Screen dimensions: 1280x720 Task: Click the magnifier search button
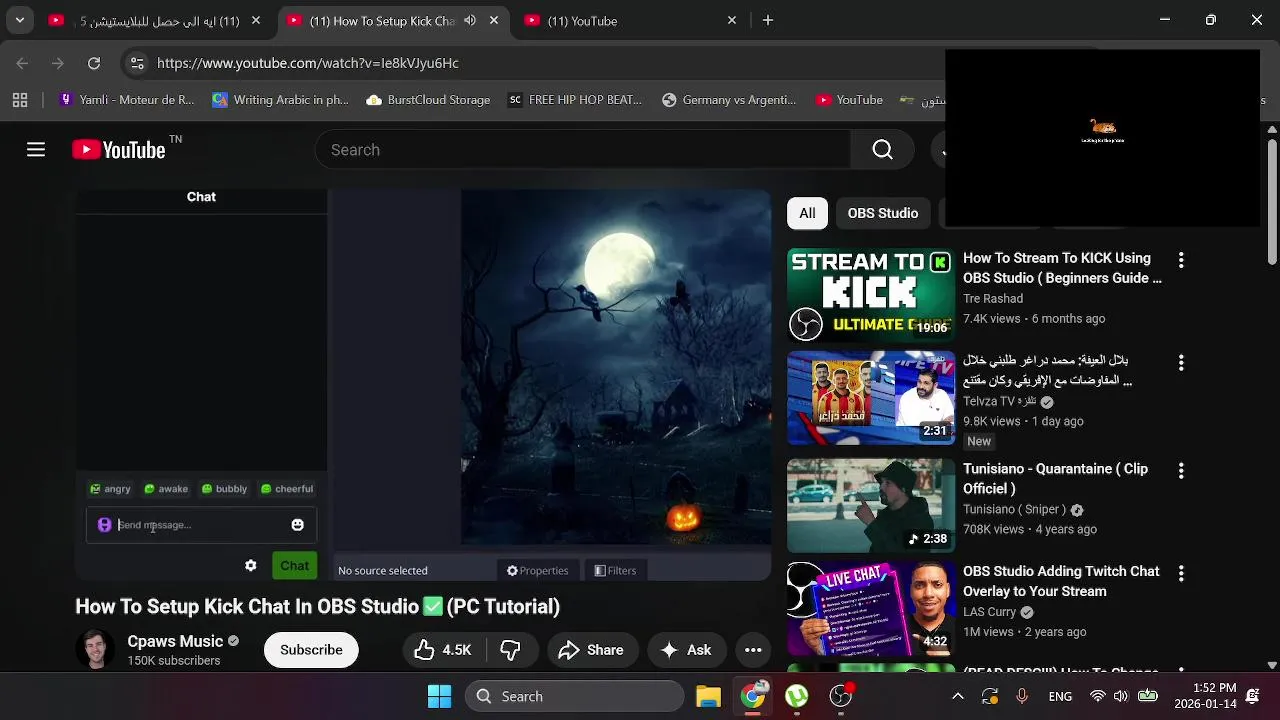(882, 150)
